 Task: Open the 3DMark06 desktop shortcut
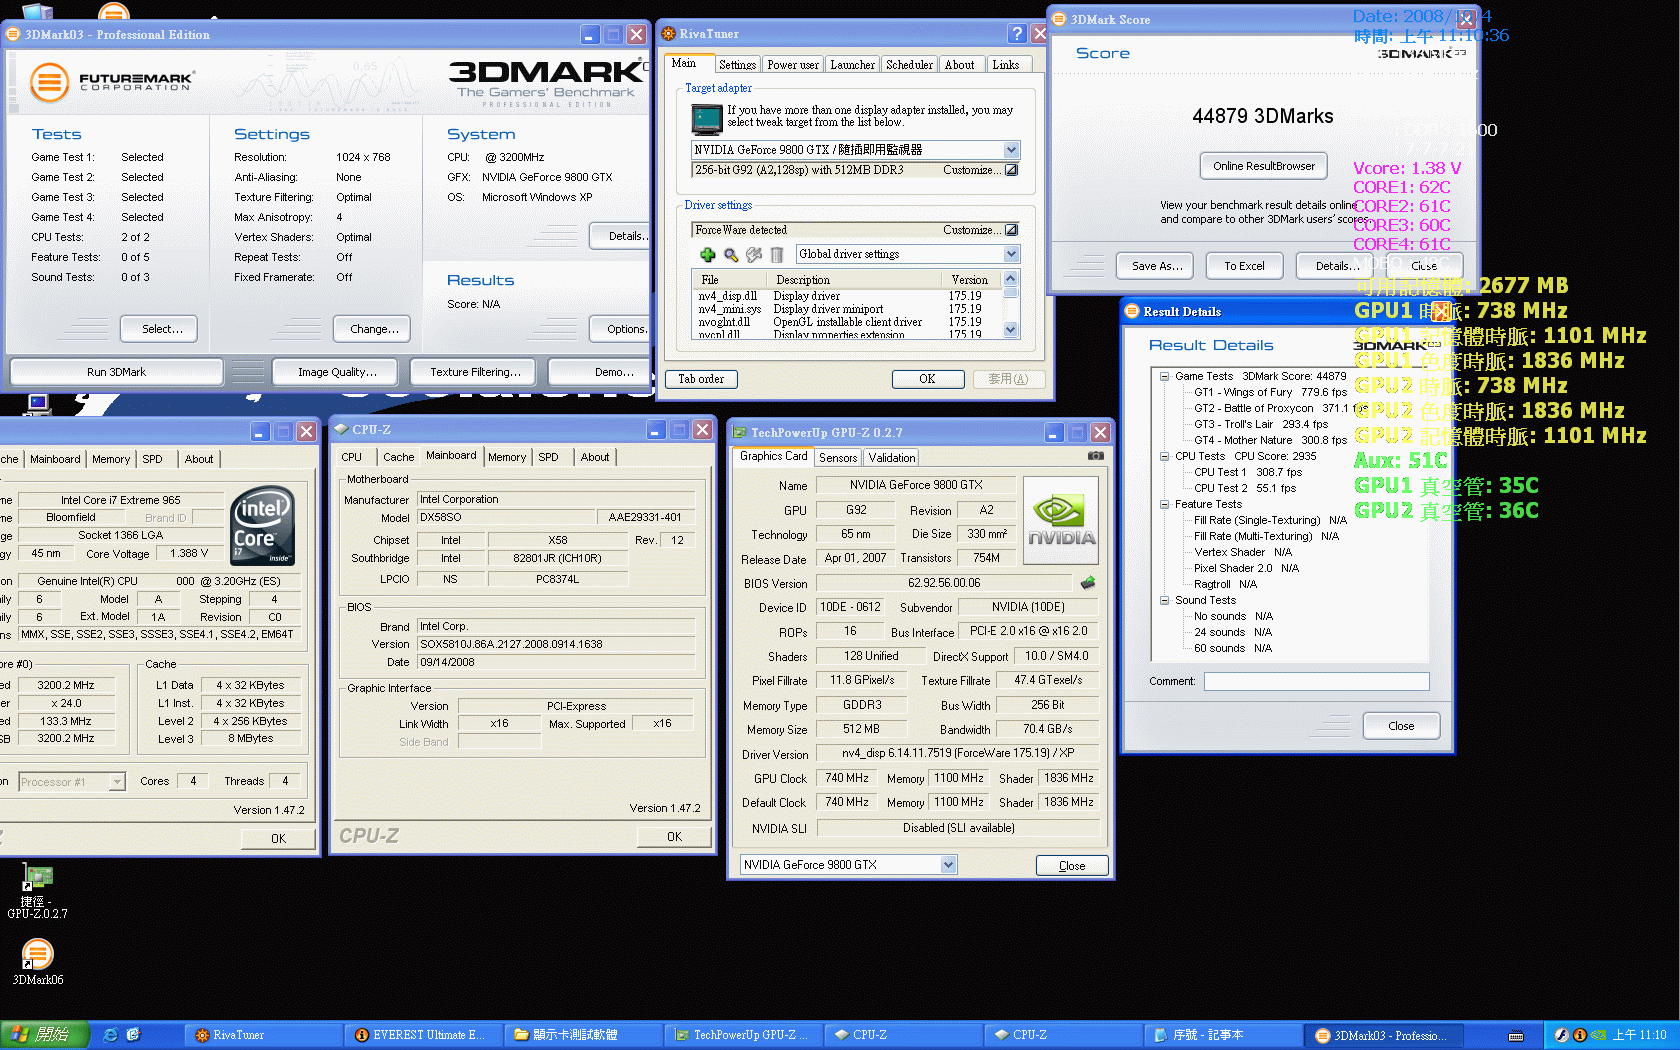[x=38, y=962]
